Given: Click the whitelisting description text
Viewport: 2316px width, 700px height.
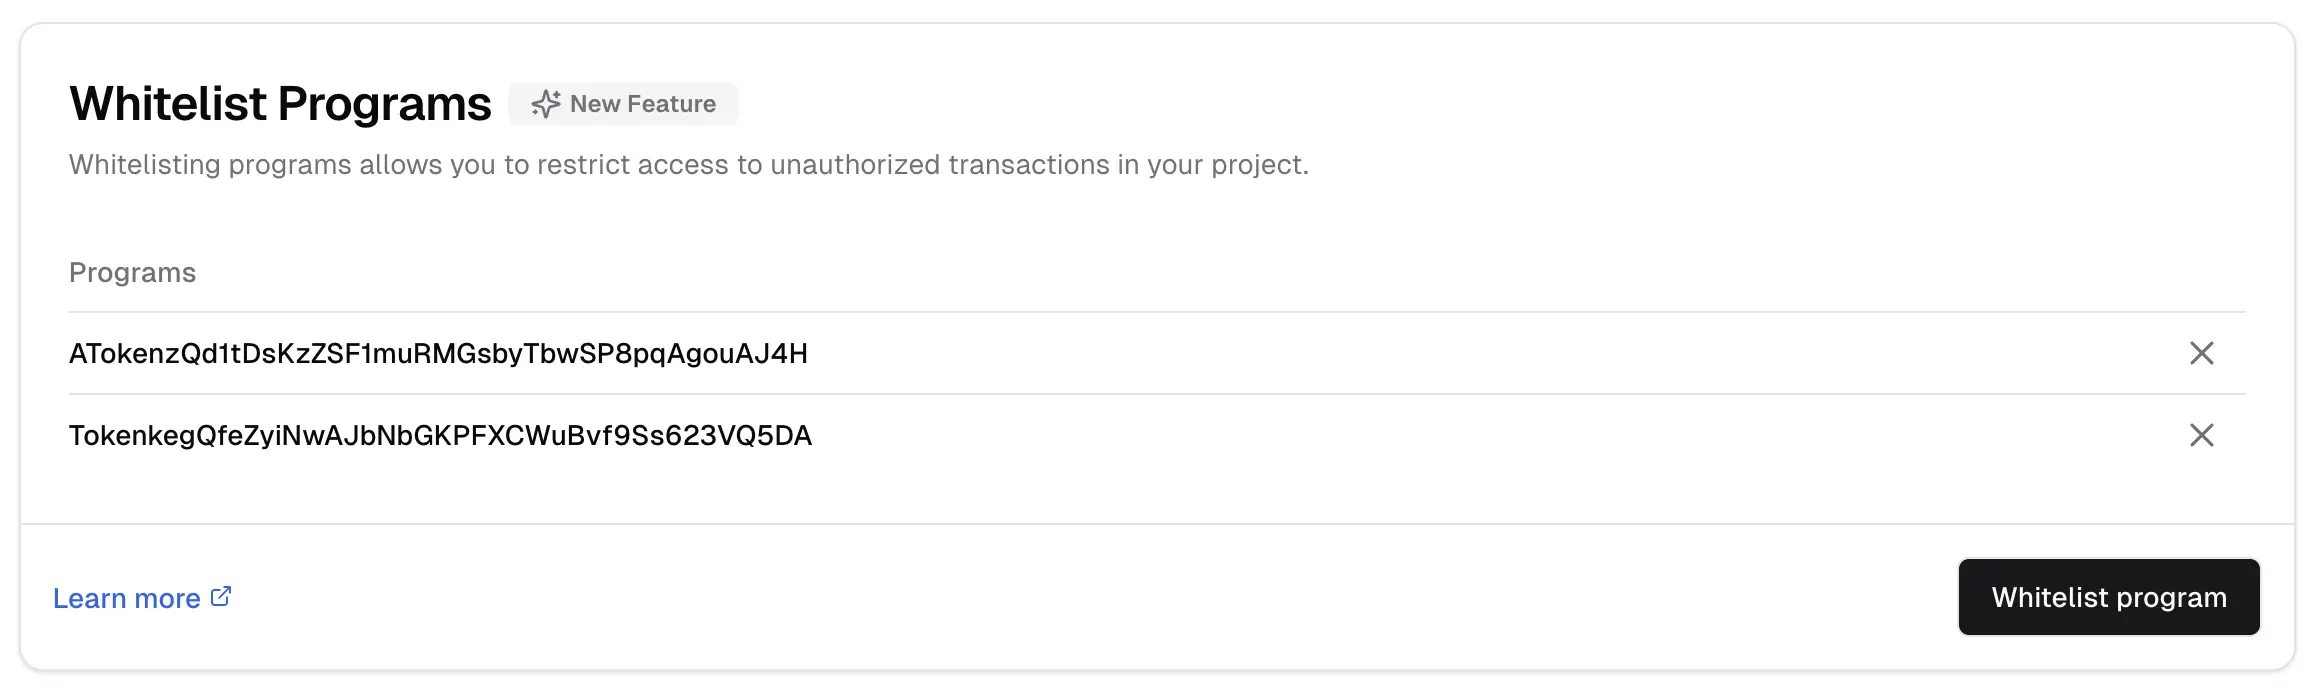Looking at the screenshot, I should pyautogui.click(x=687, y=166).
